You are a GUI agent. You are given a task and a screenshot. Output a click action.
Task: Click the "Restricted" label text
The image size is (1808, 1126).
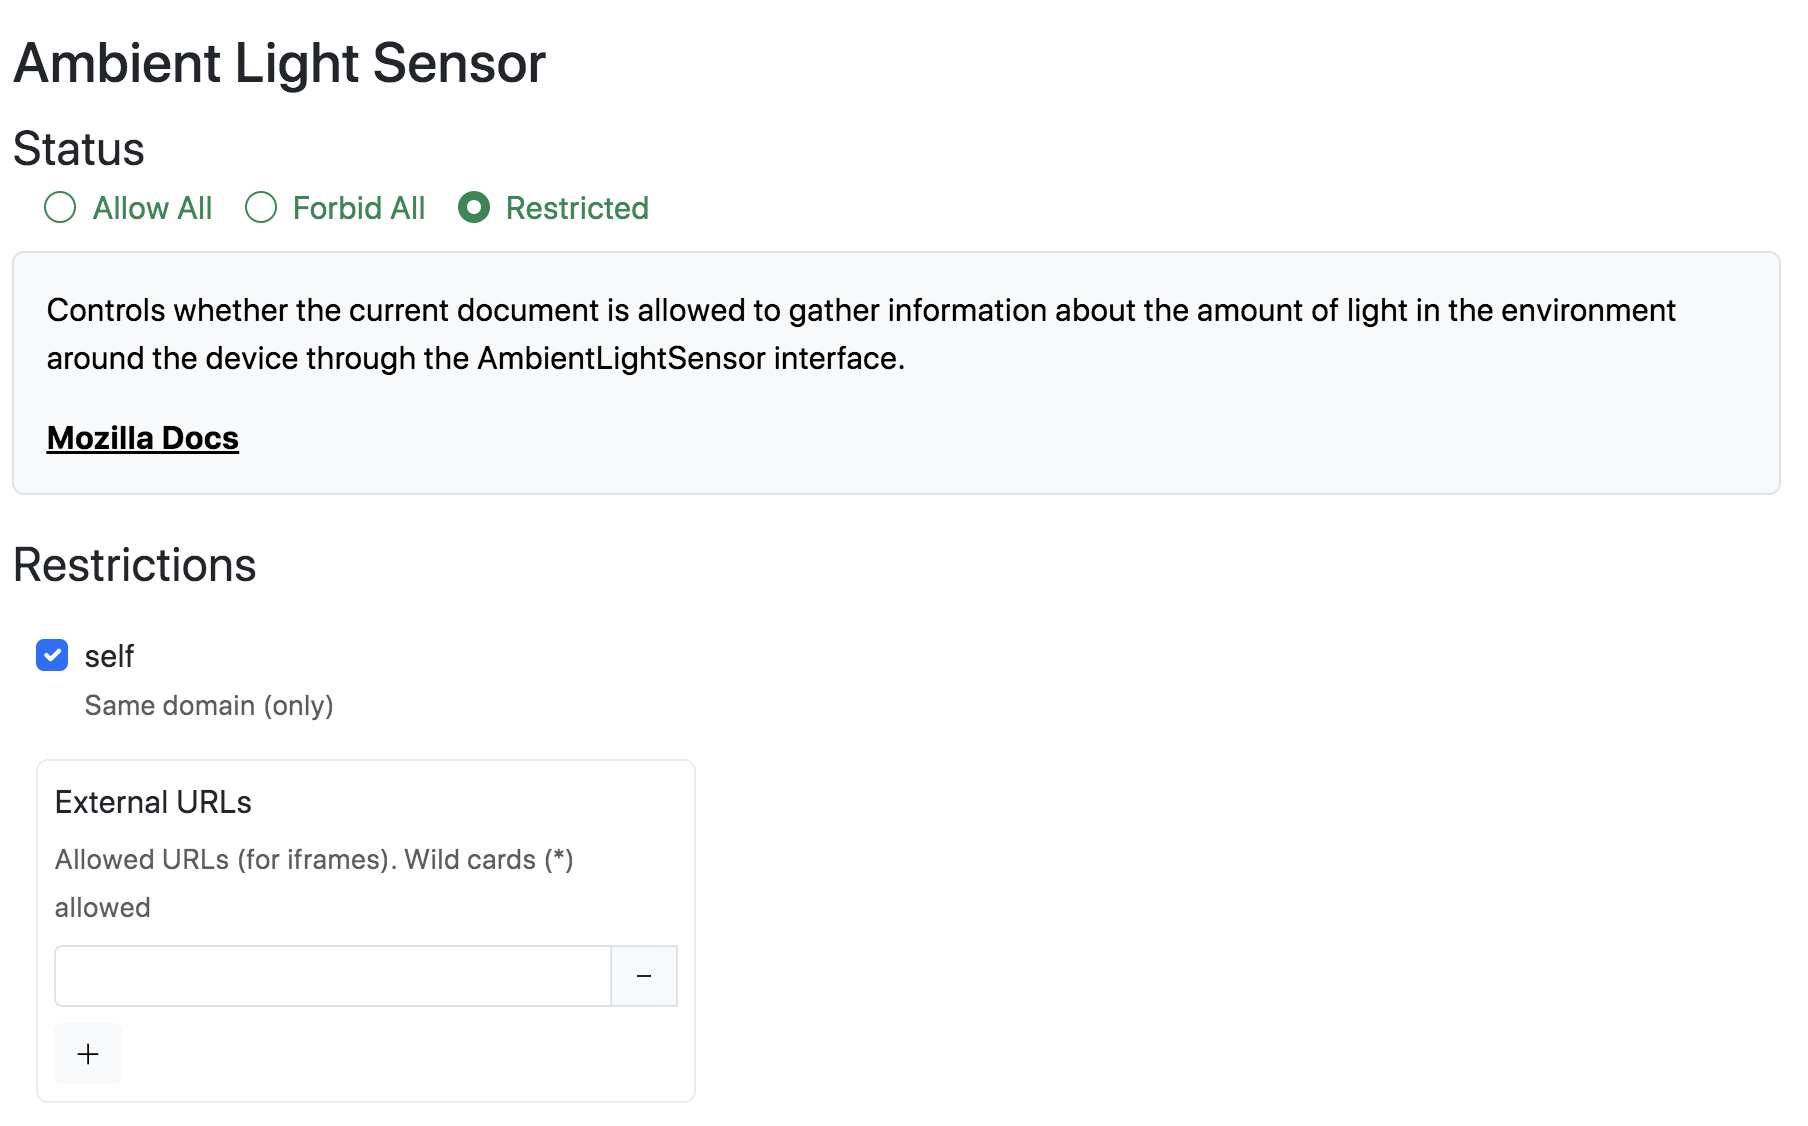tap(577, 208)
